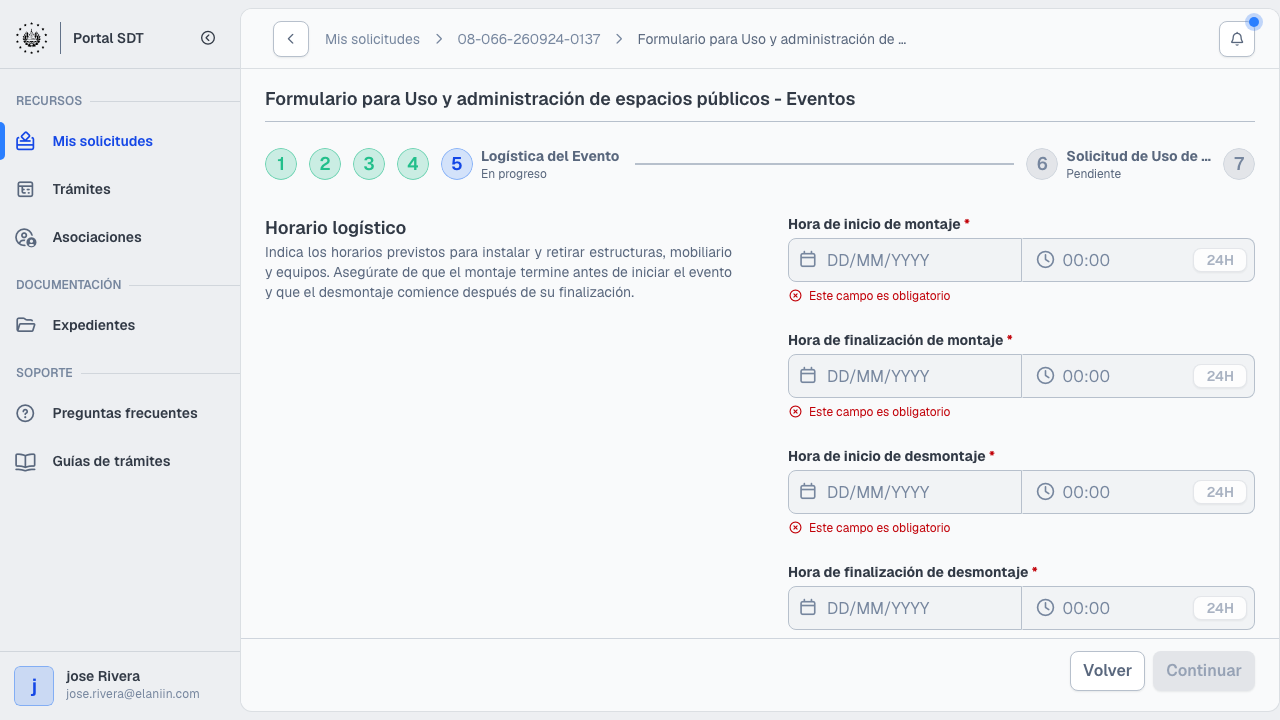Open Guías de trámites in sidebar
Viewport: 1280px width, 720px height.
click(120, 461)
